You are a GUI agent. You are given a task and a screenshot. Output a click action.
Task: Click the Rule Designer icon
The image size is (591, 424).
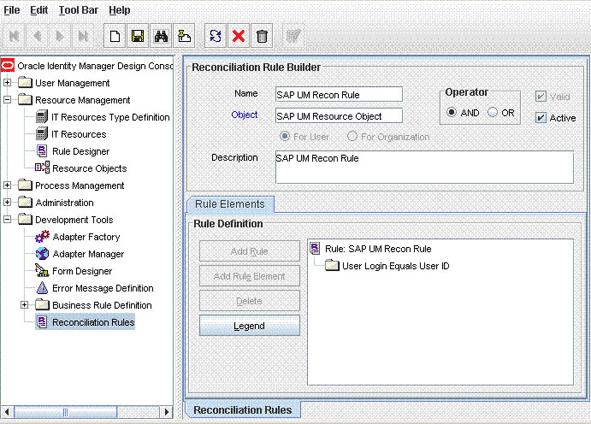pos(42,151)
